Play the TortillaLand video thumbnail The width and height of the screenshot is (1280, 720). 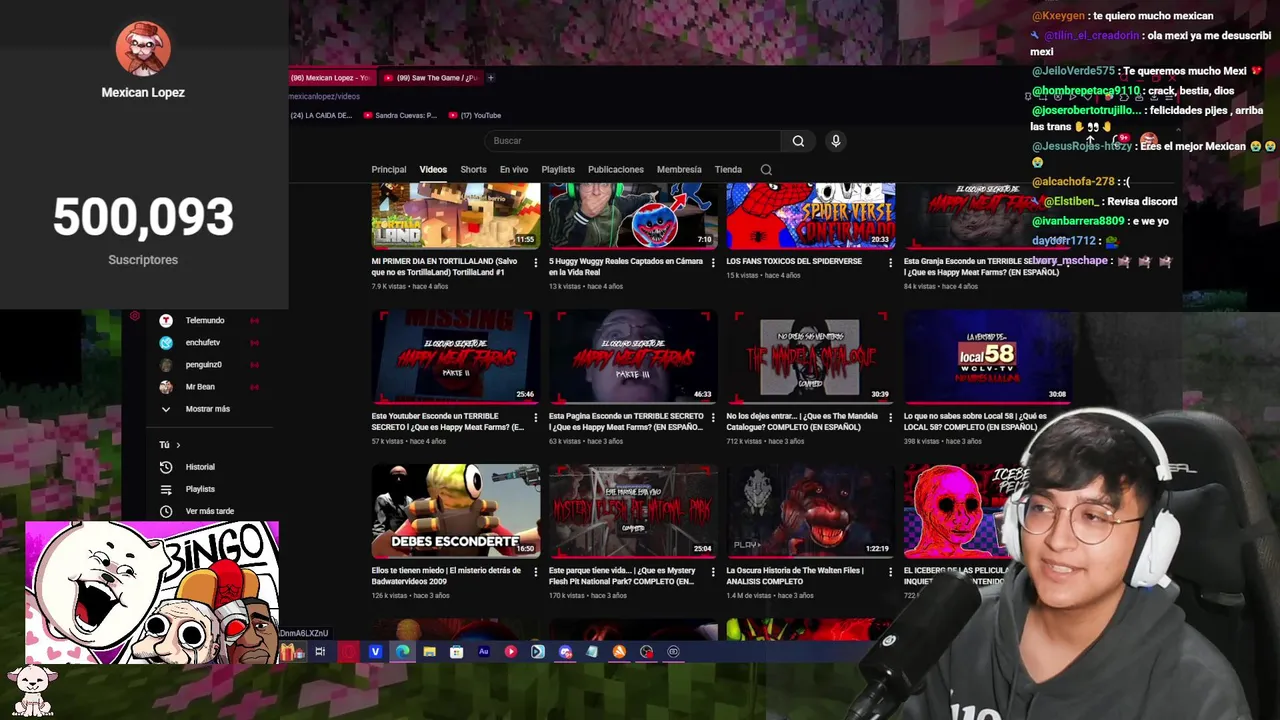point(455,215)
